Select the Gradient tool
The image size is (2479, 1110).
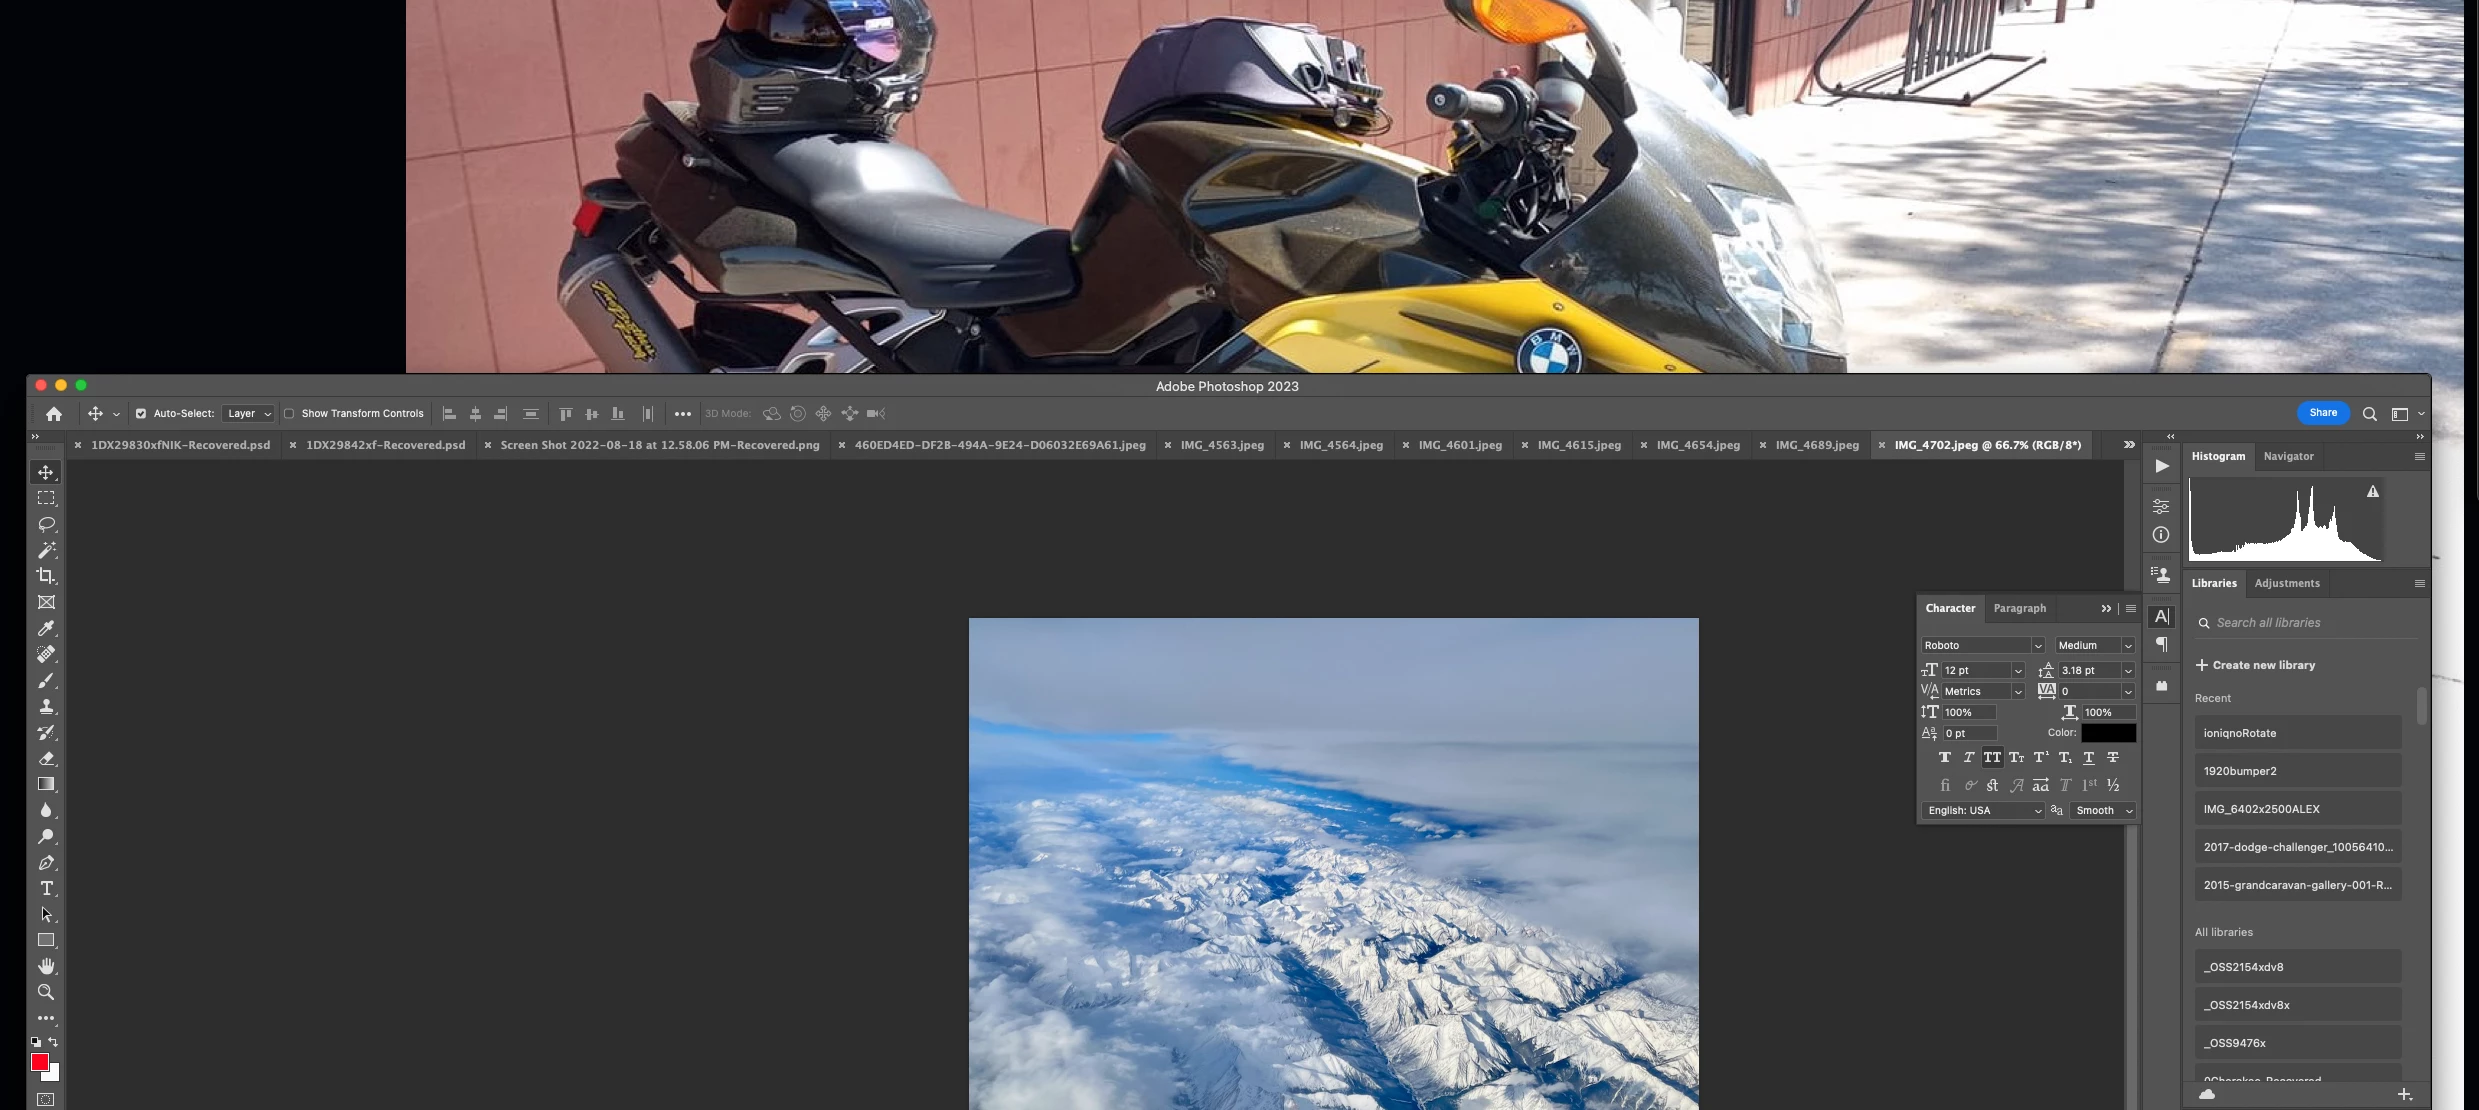[46, 784]
